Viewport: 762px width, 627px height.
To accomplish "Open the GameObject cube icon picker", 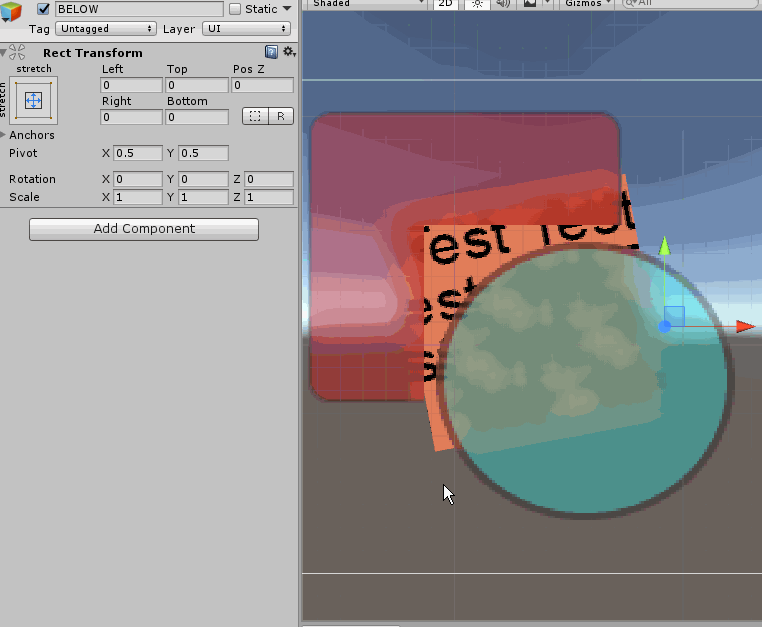I will click(11, 11).
